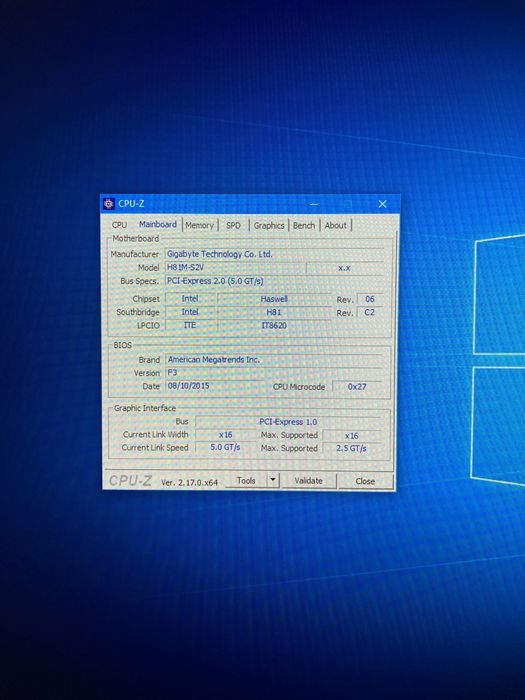The height and width of the screenshot is (700, 525).
Task: Select the Mainboard tab
Action: click(x=158, y=225)
